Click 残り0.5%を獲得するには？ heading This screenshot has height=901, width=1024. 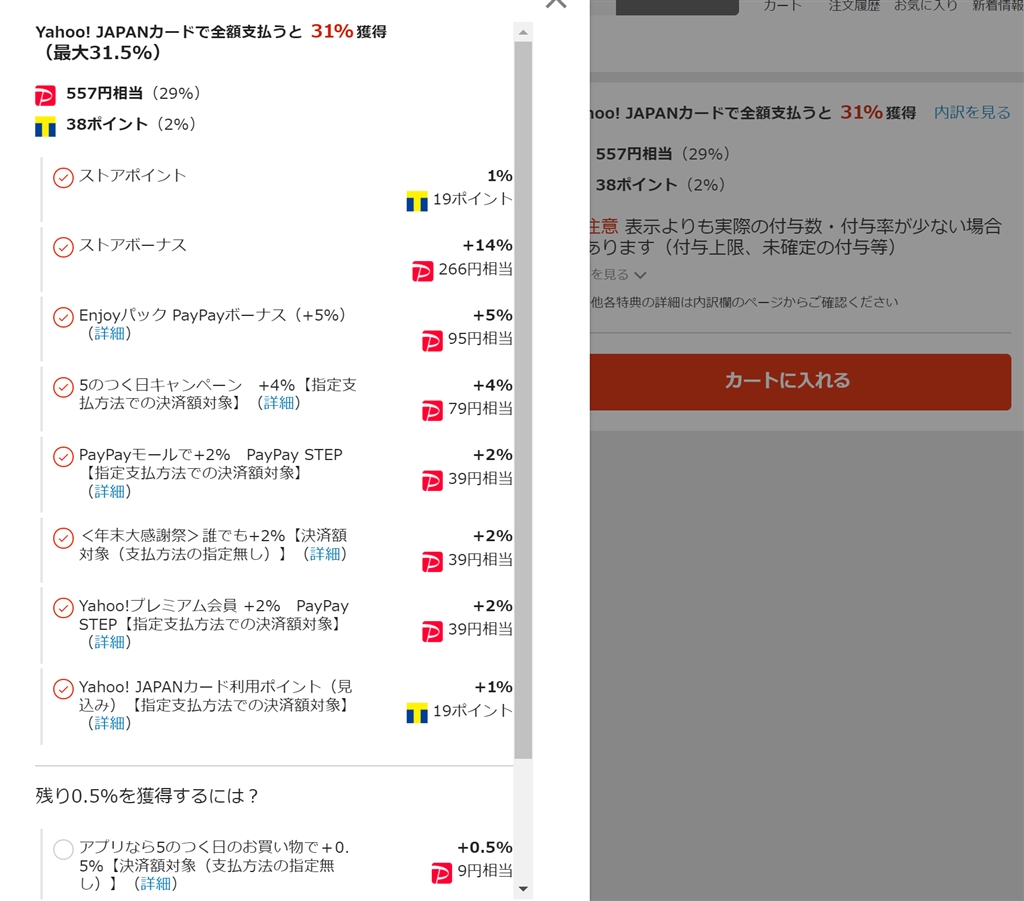tap(147, 795)
